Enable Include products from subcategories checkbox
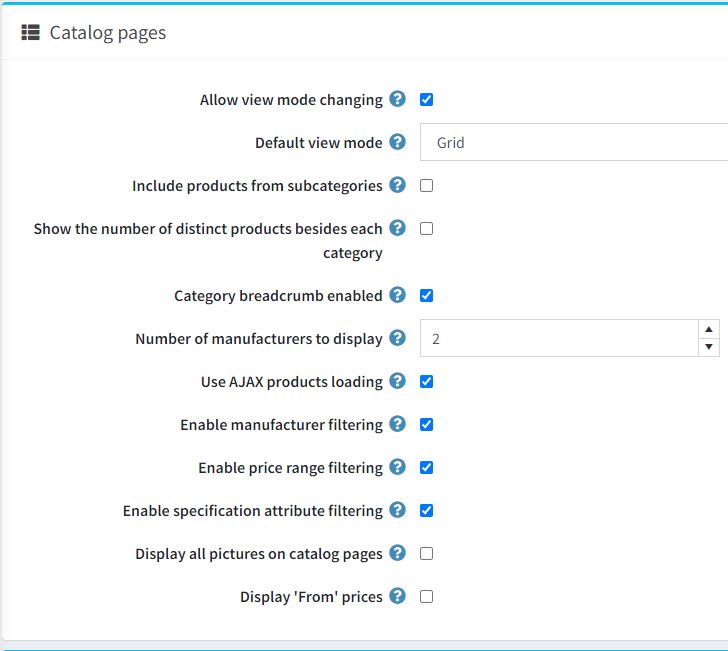Image resolution: width=728 pixels, height=651 pixels. pyautogui.click(x=427, y=185)
